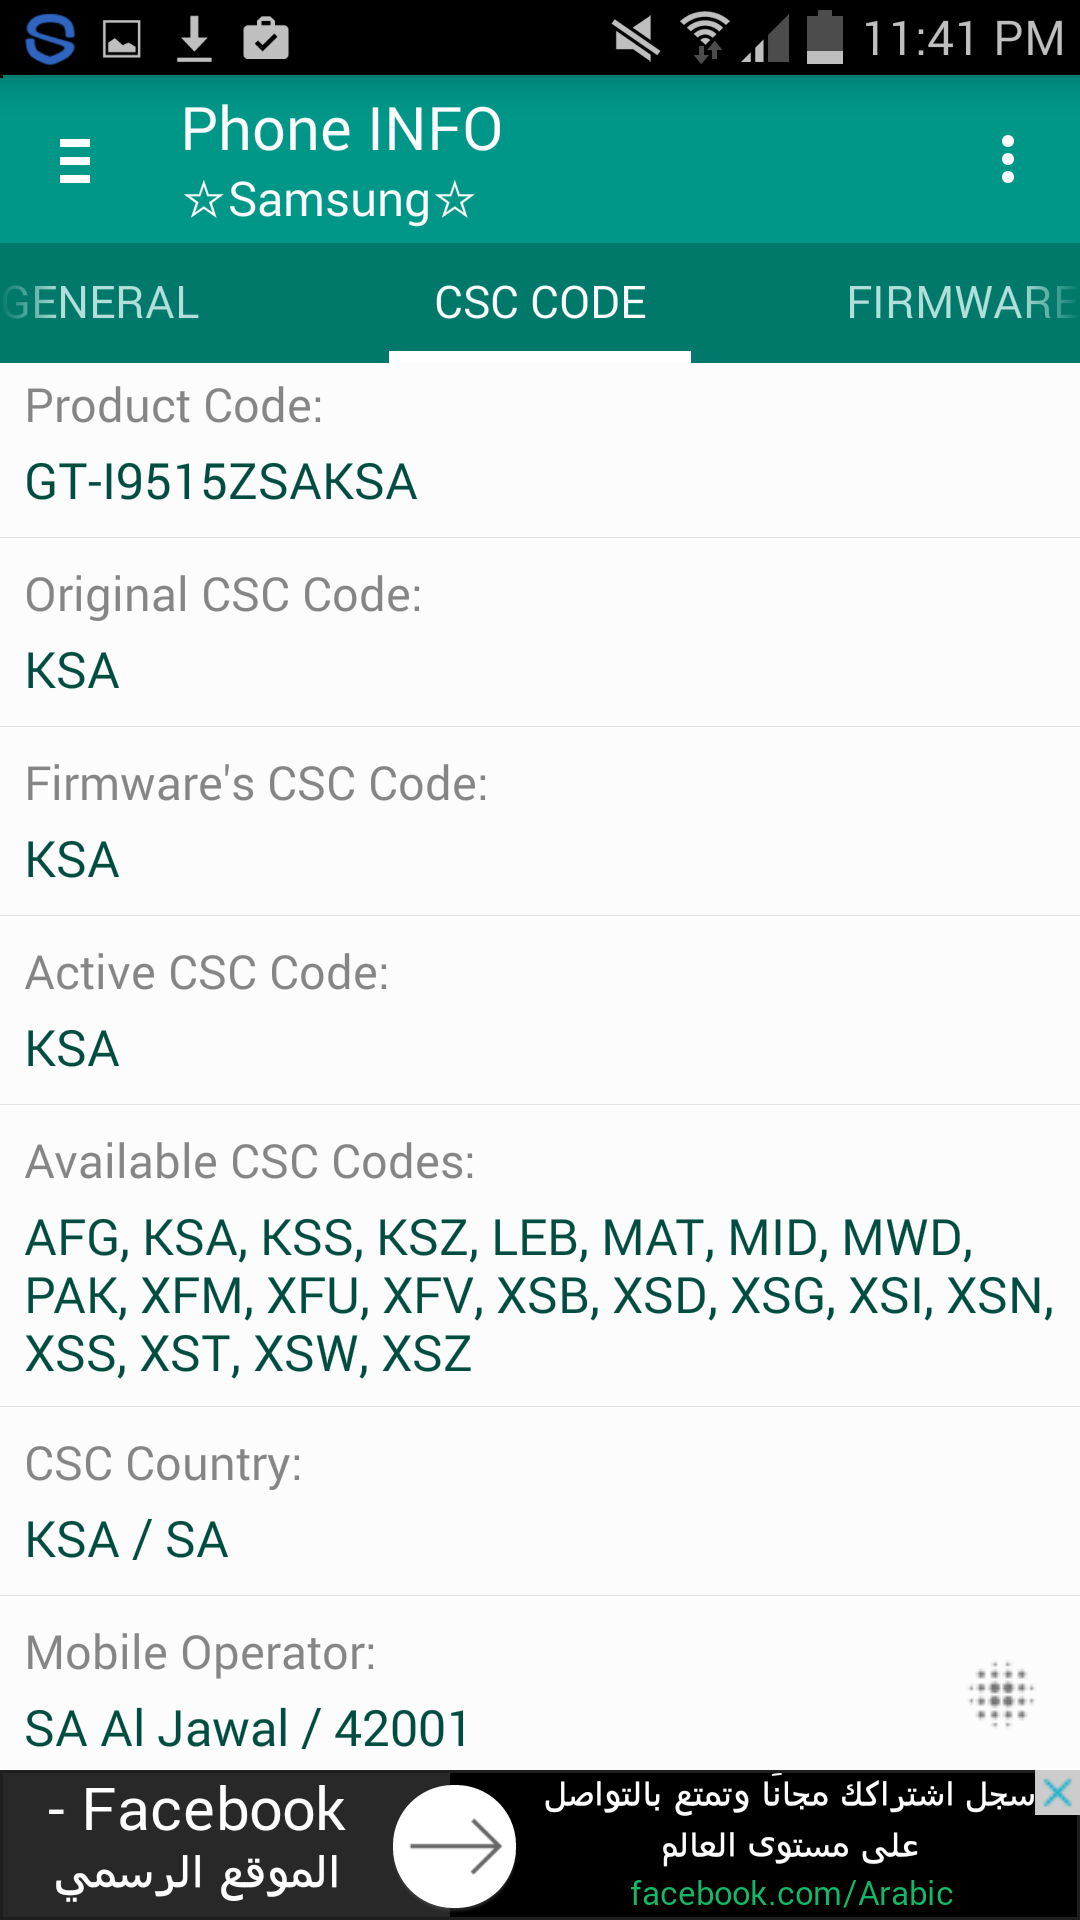Screen dimensions: 1080x1920
Task: Tap the arrow button in Facebook ad
Action: click(x=455, y=1846)
